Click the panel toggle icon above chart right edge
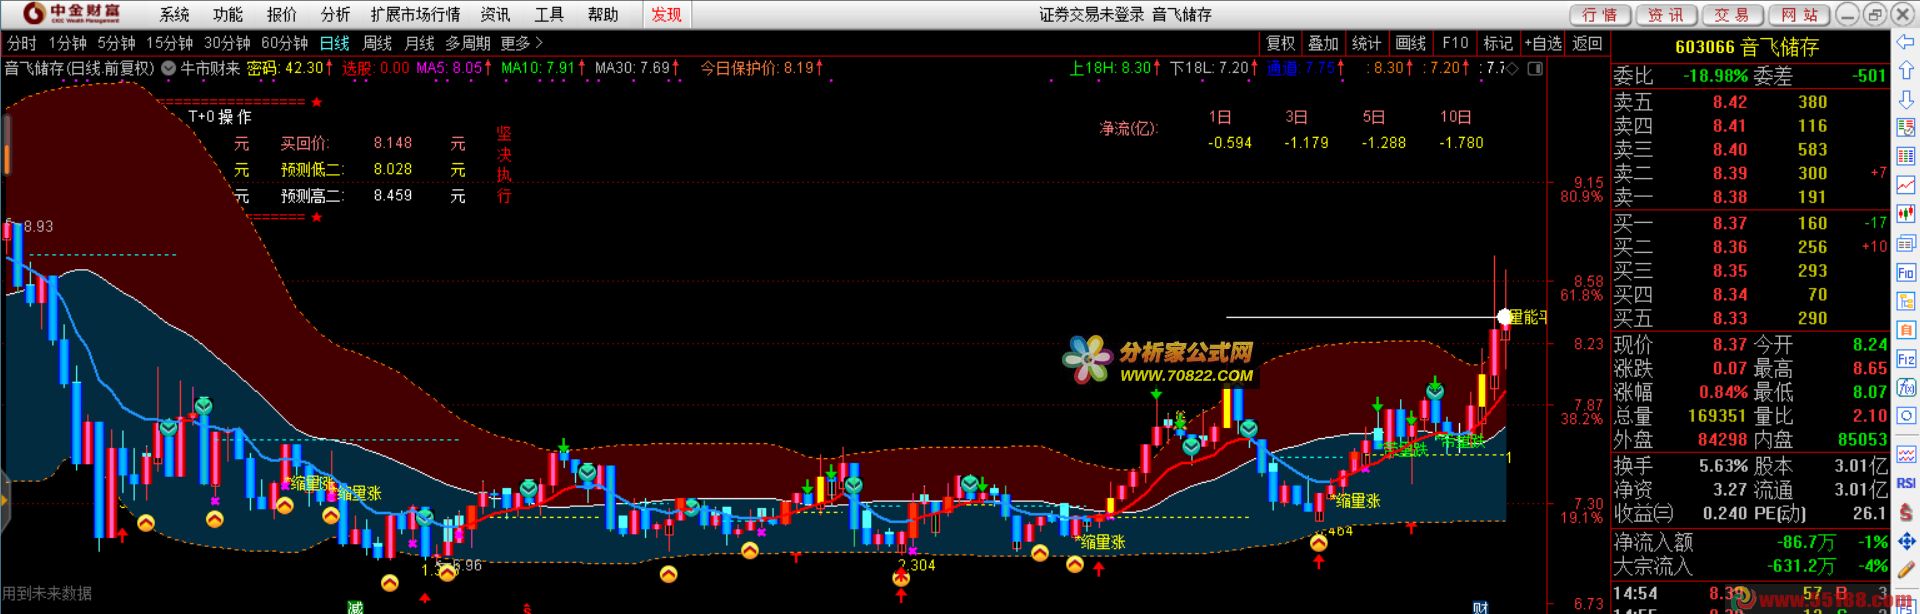The height and width of the screenshot is (614, 1920). click(x=1536, y=68)
